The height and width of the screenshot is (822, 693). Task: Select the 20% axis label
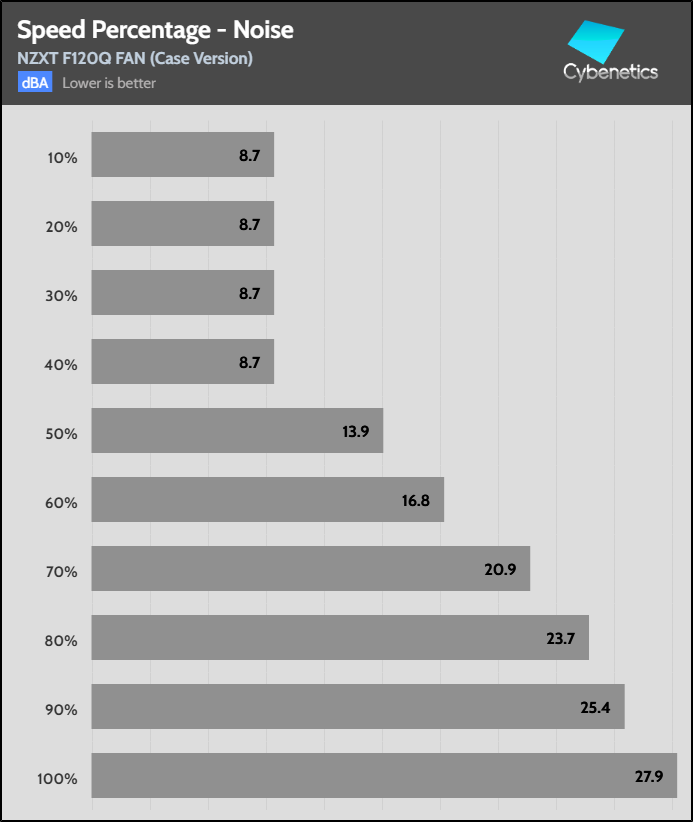[62, 227]
